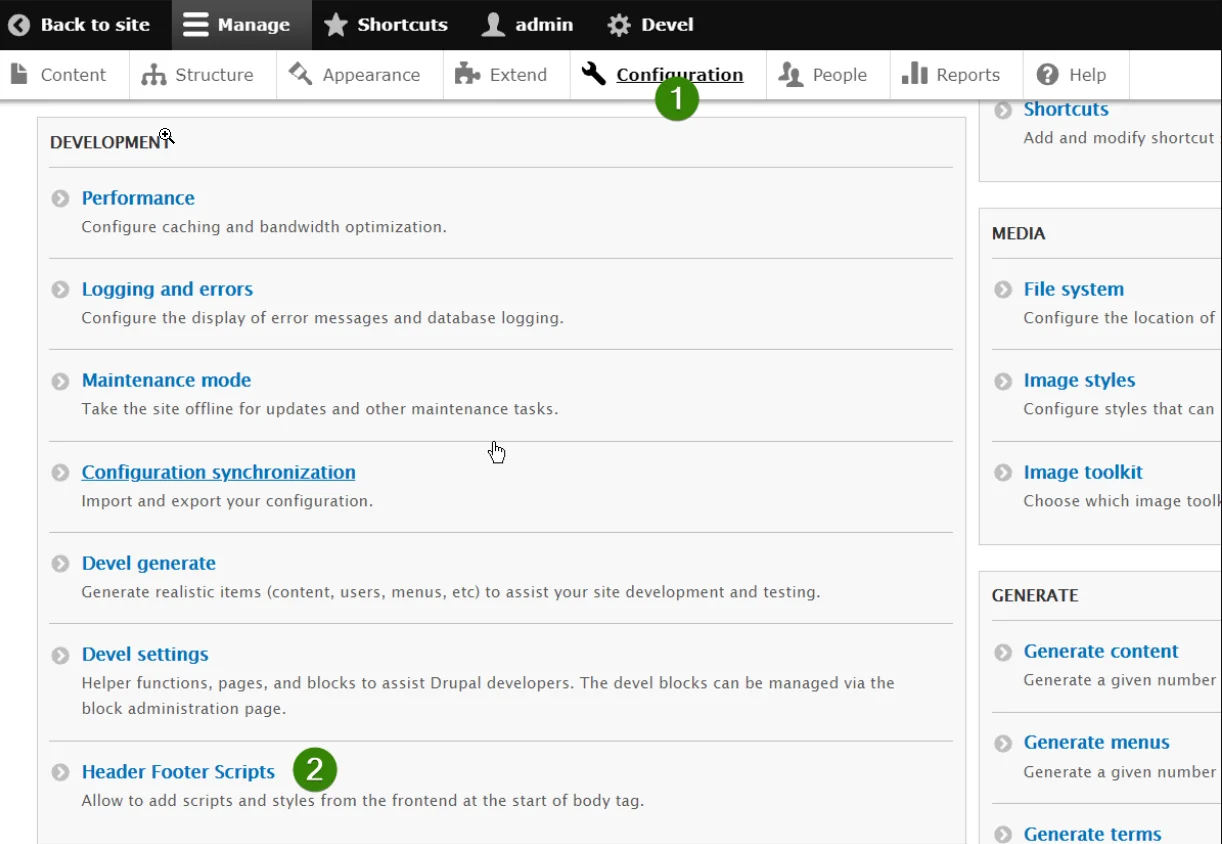
Task: Click the Maintenance mode entry
Action: 166,380
